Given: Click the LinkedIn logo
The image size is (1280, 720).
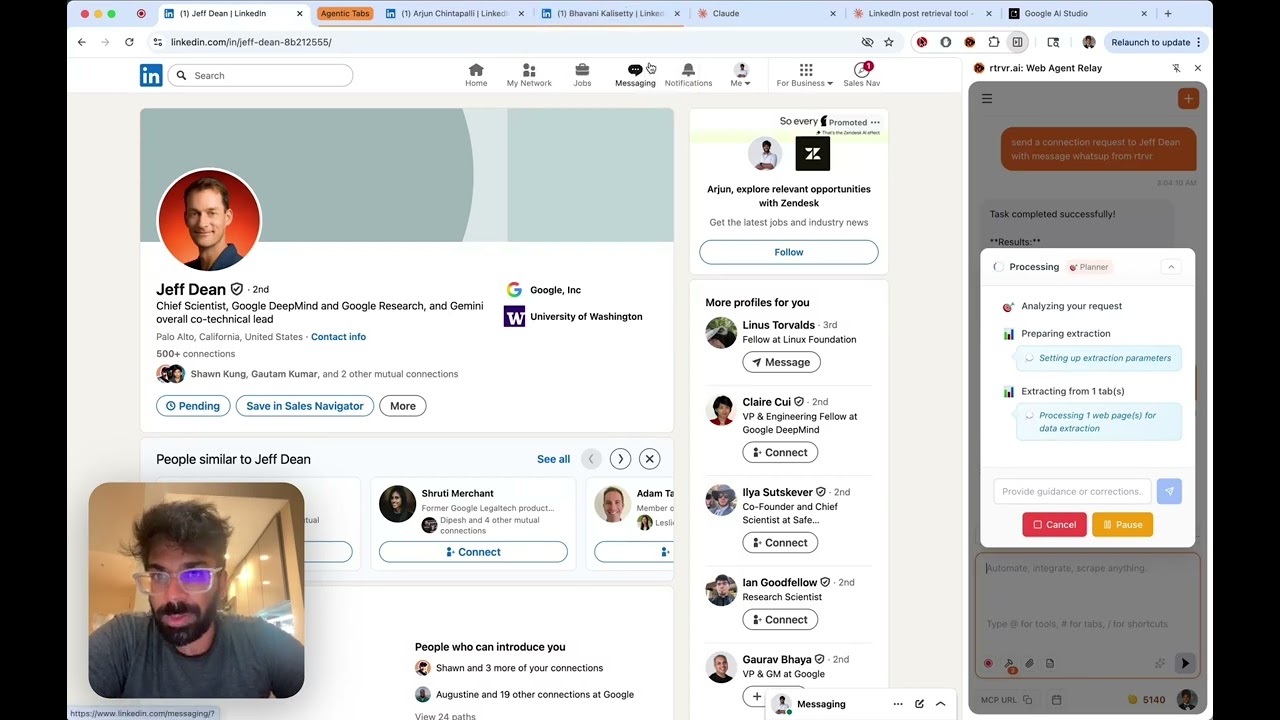Looking at the screenshot, I should tap(151, 75).
